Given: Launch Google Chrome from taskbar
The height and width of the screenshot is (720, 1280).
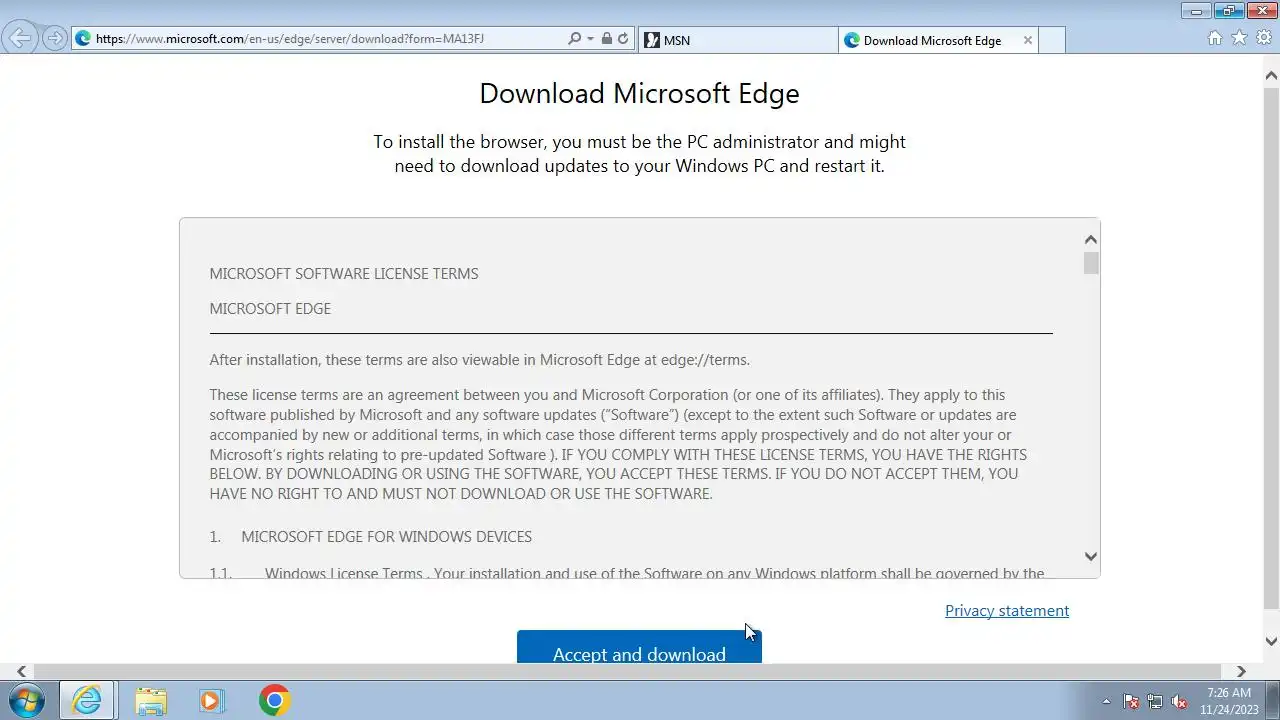Looking at the screenshot, I should tap(274, 700).
